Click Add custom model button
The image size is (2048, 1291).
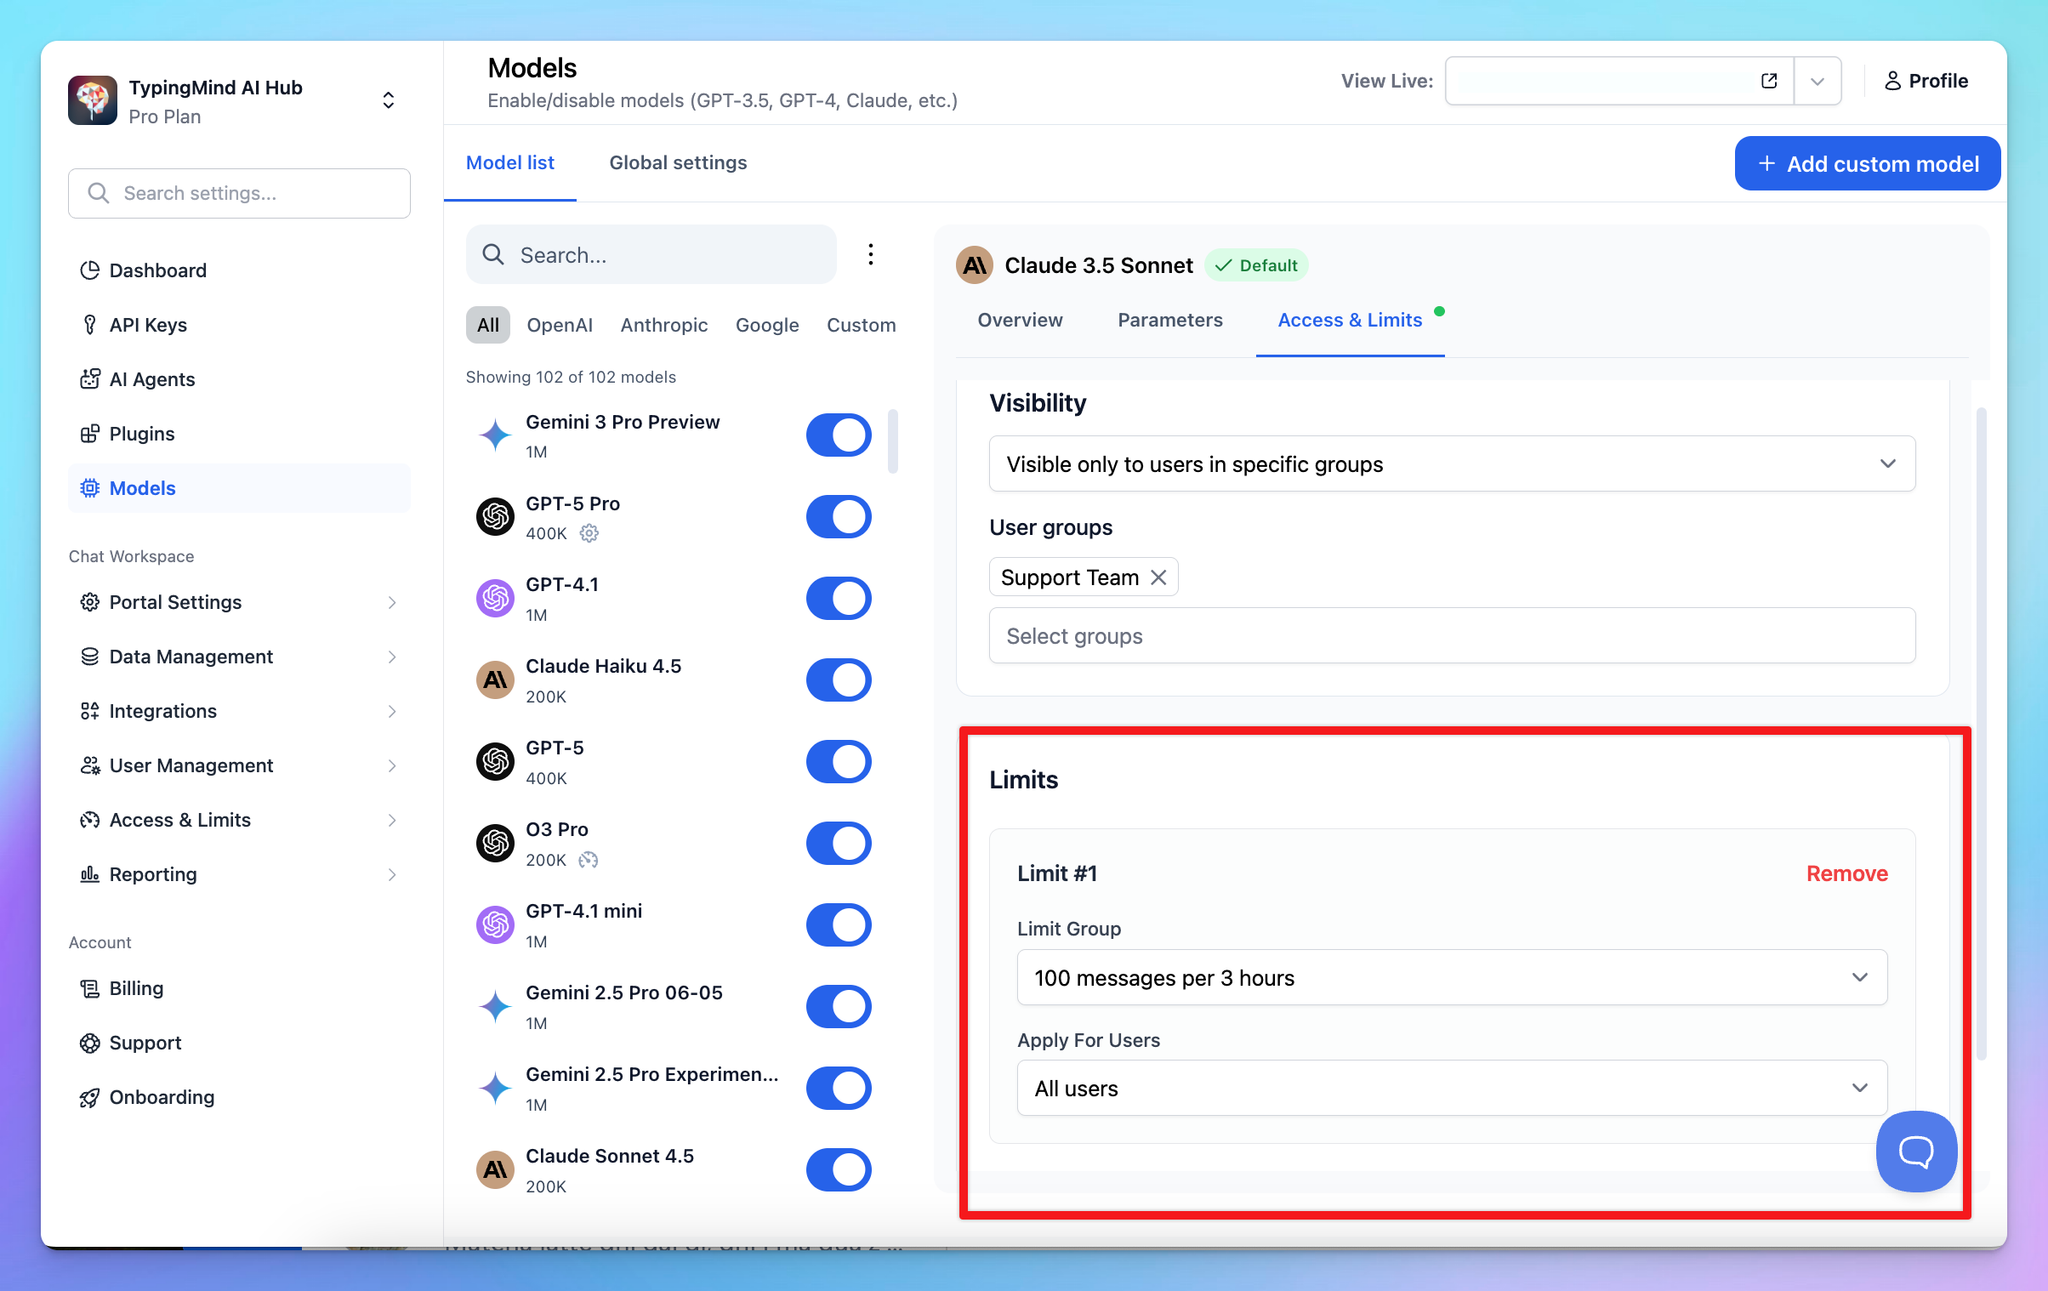point(1866,164)
